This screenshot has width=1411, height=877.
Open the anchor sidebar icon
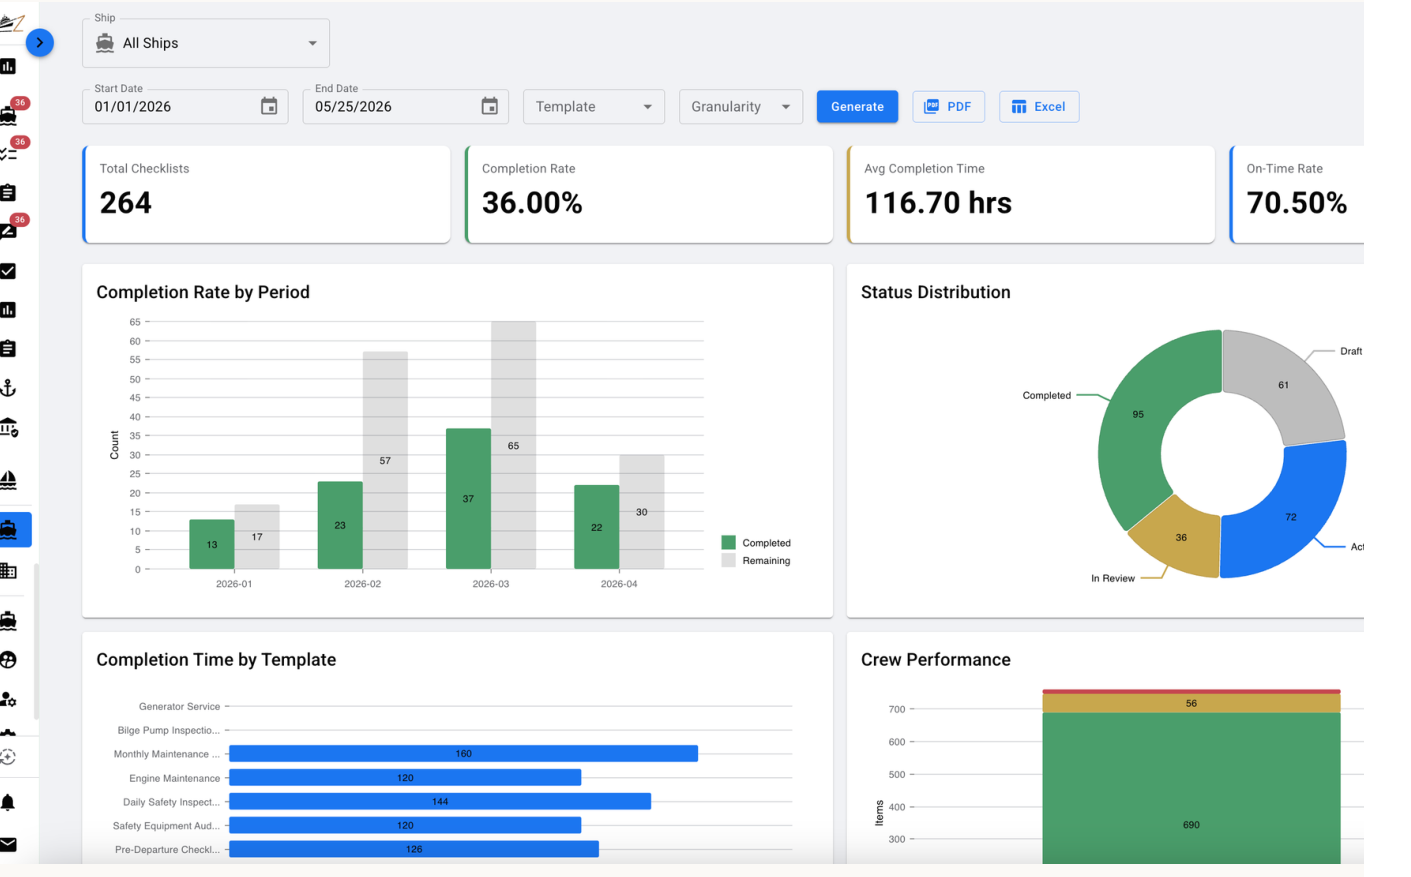click(8, 388)
